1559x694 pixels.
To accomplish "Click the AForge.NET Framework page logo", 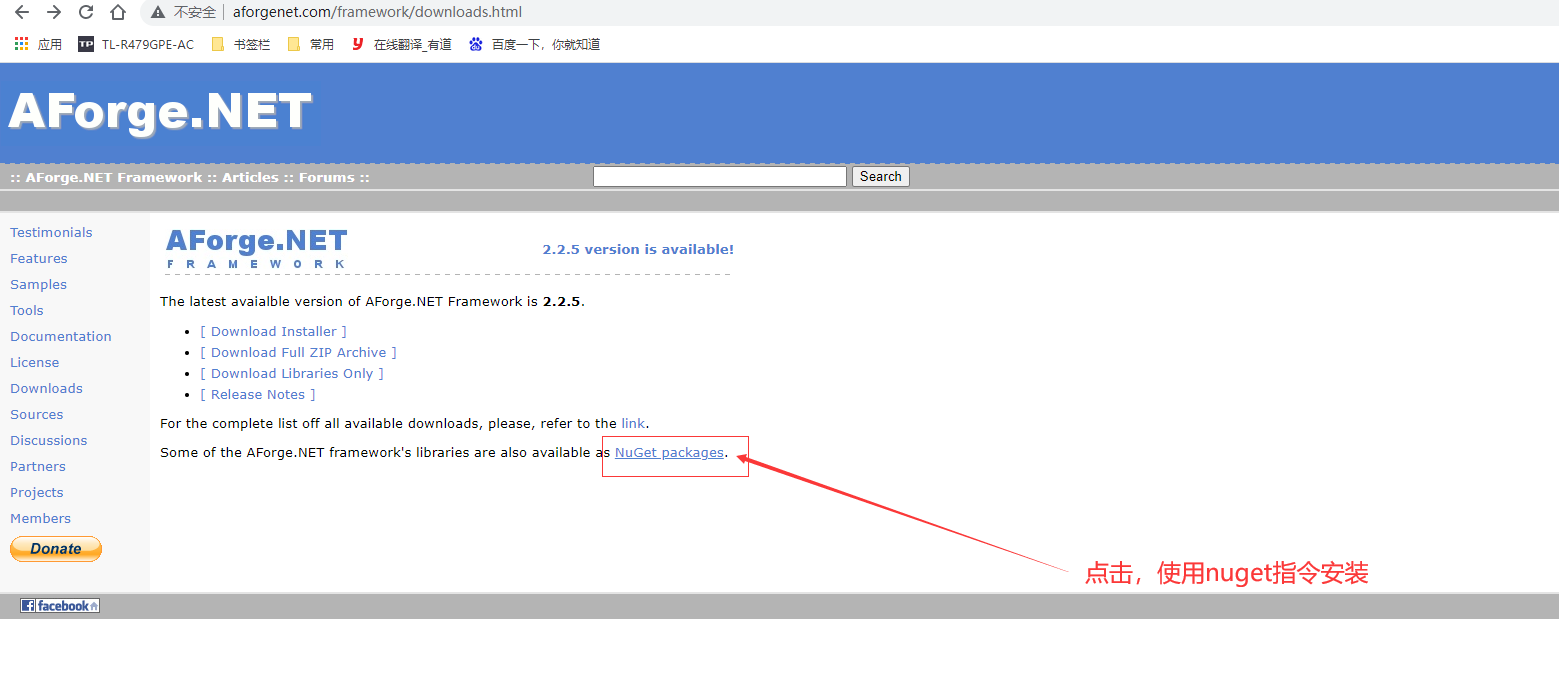I will point(256,249).
